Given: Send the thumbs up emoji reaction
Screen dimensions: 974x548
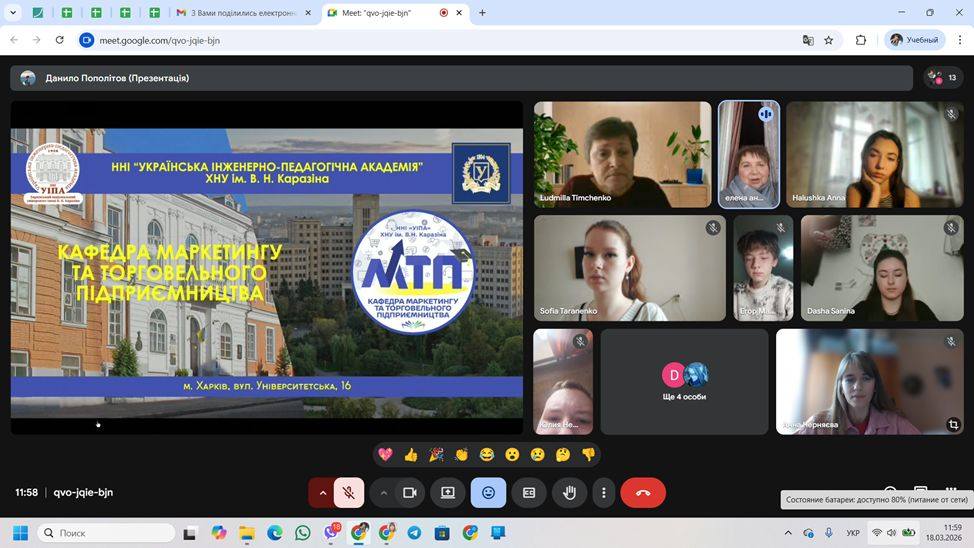Looking at the screenshot, I should click(410, 455).
